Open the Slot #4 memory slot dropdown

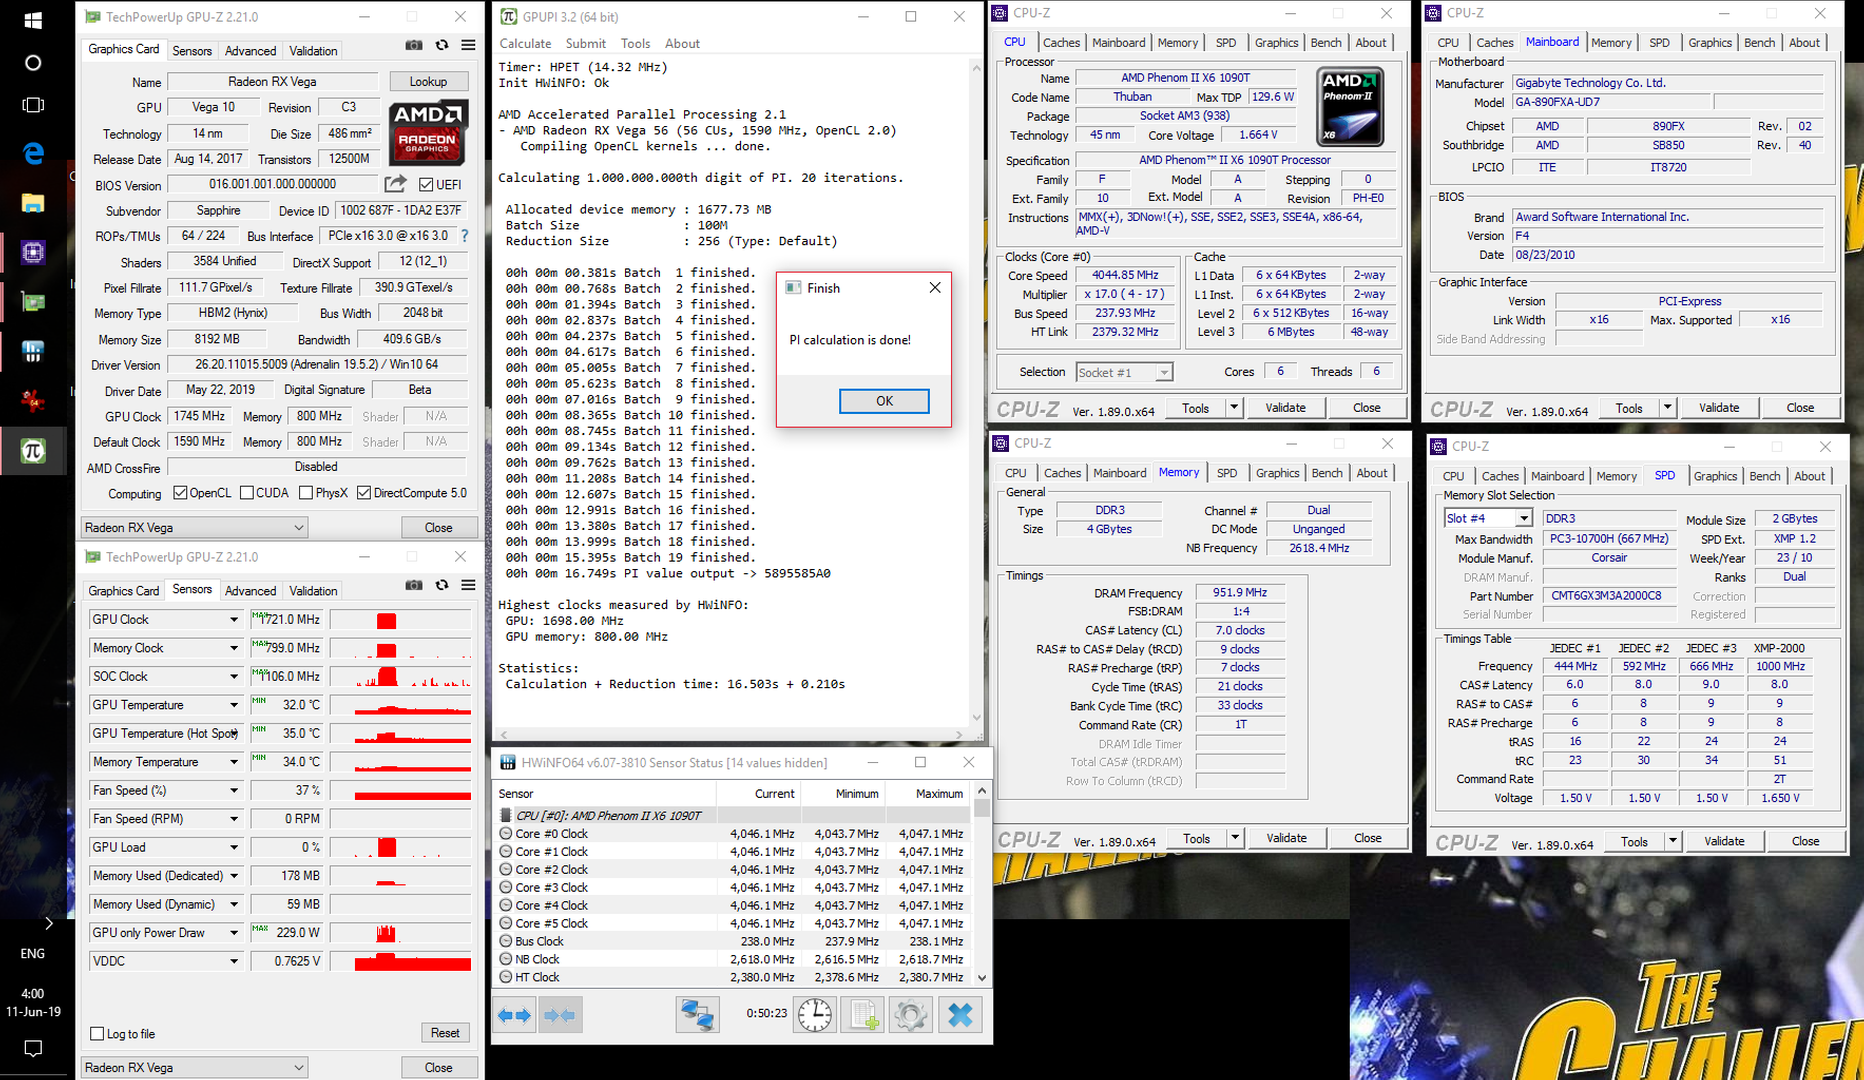(x=1488, y=518)
